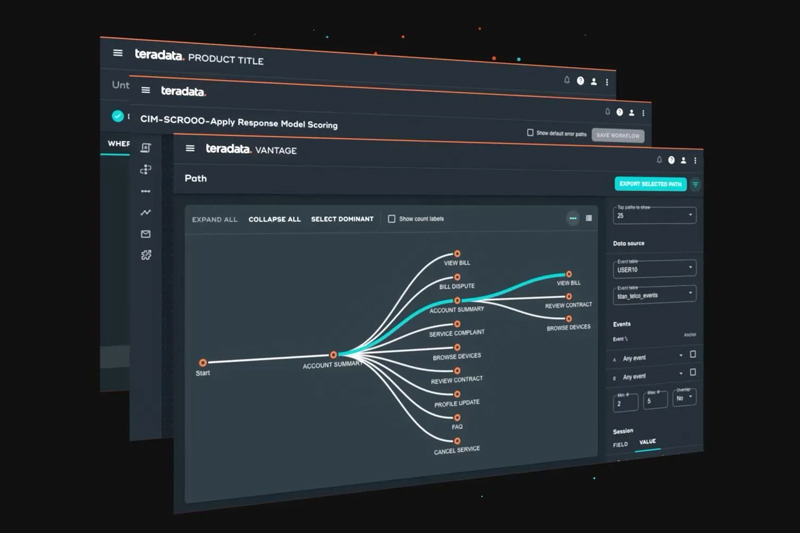Click PROFILE UPDATE node
This screenshot has height=533, width=800.
457,394
